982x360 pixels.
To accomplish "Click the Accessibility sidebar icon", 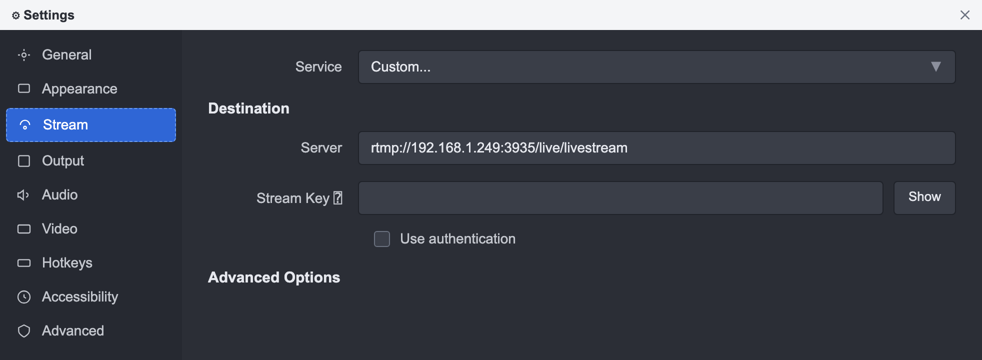I will click(24, 297).
